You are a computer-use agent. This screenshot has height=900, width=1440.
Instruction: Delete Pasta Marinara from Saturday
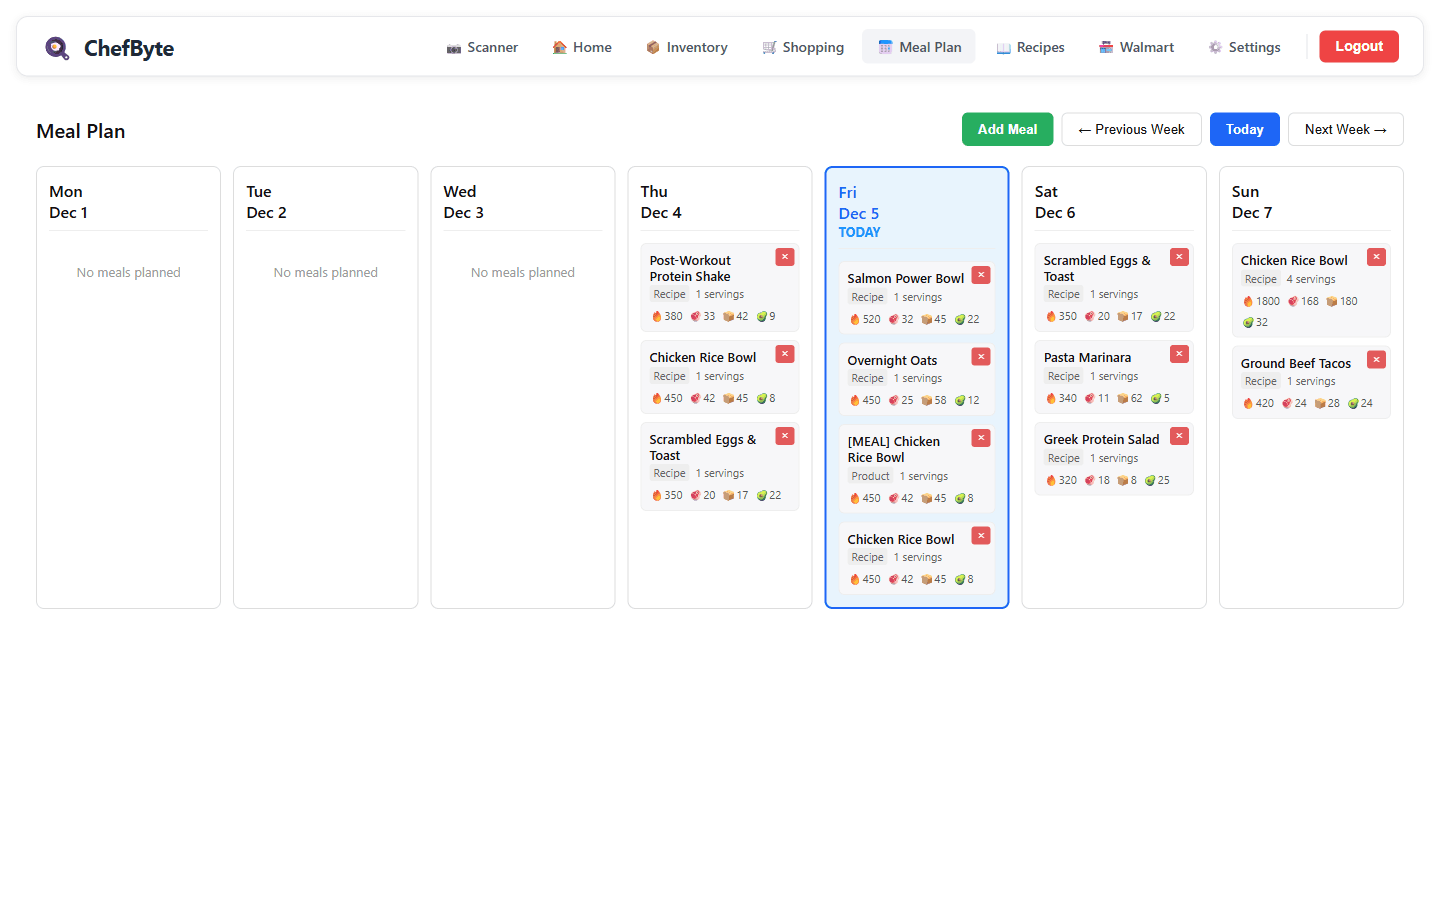point(1179,353)
